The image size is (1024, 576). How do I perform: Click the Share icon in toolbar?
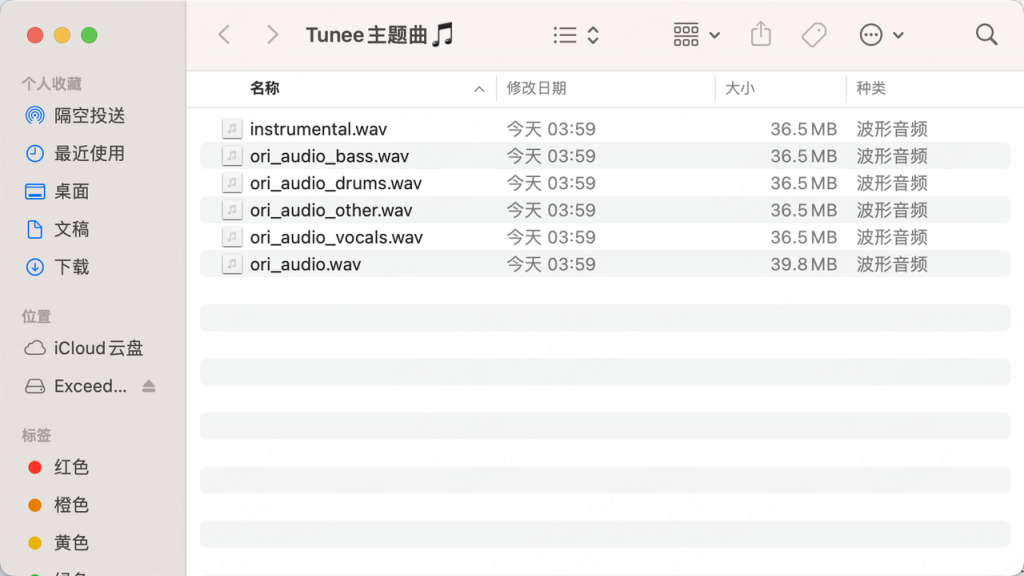point(761,35)
